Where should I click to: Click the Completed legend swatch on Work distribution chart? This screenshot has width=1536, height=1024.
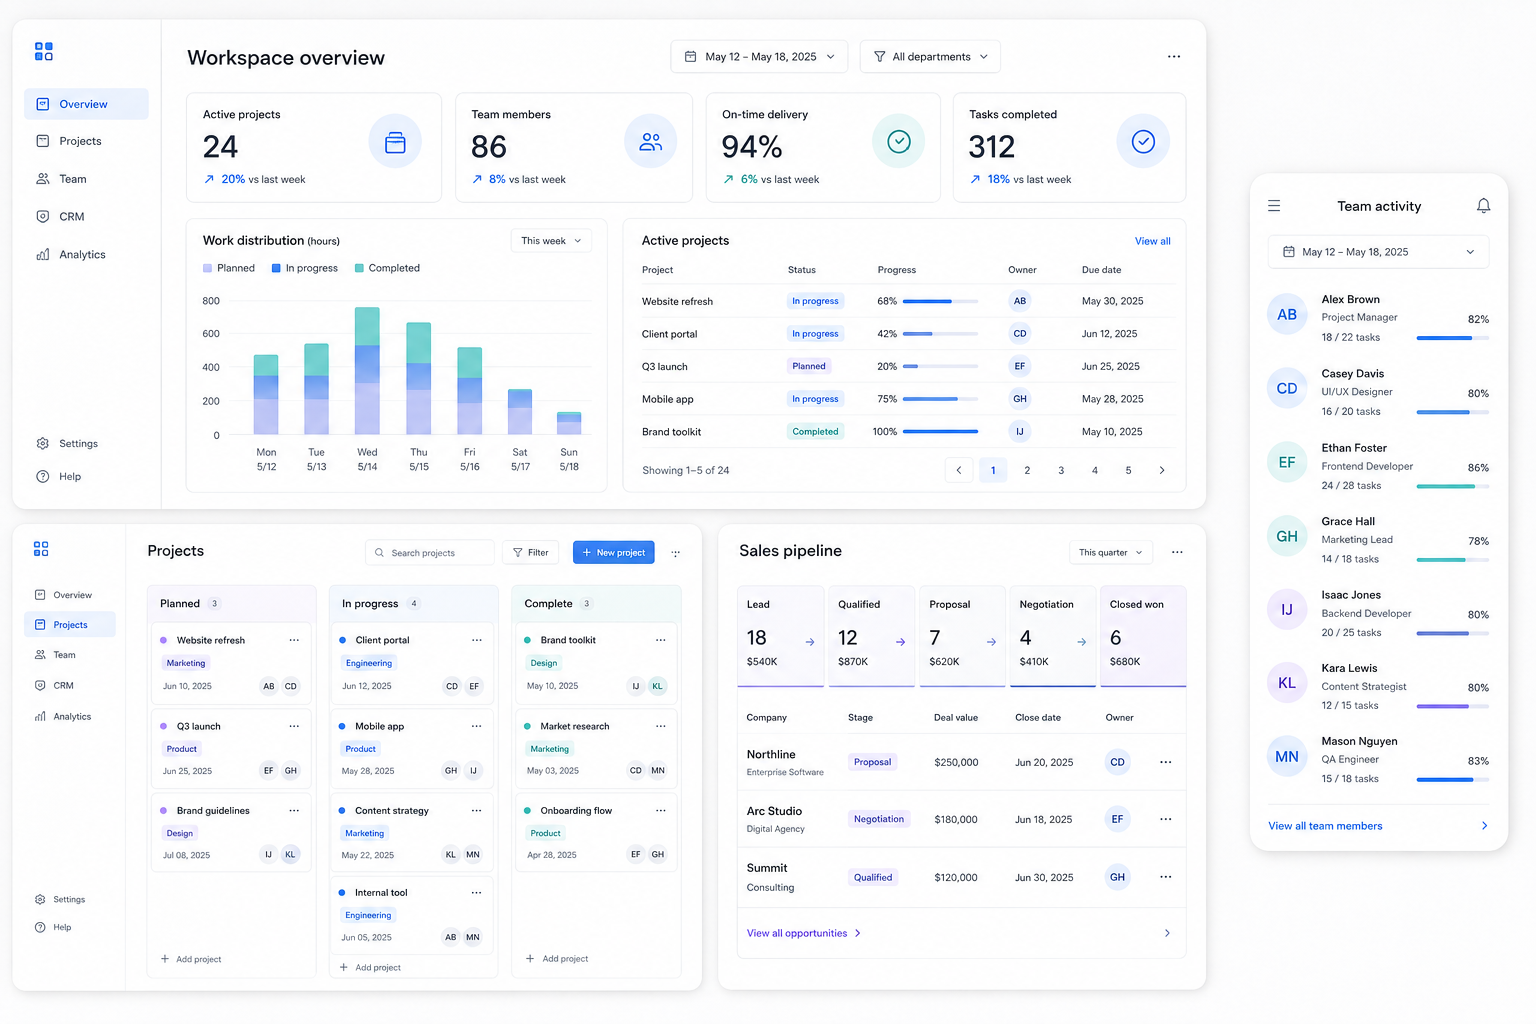pyautogui.click(x=359, y=268)
